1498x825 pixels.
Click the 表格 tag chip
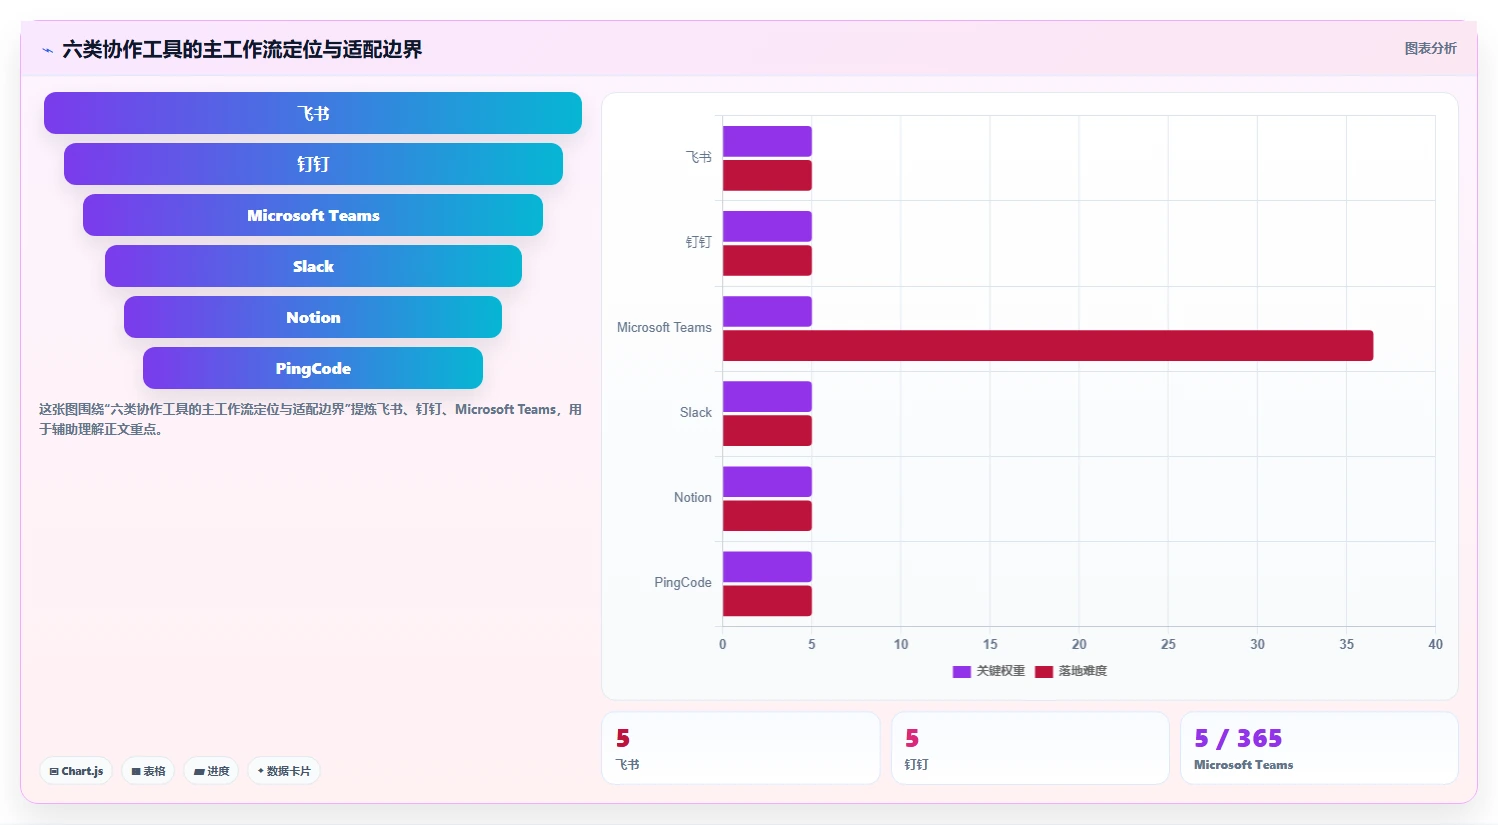tap(148, 771)
